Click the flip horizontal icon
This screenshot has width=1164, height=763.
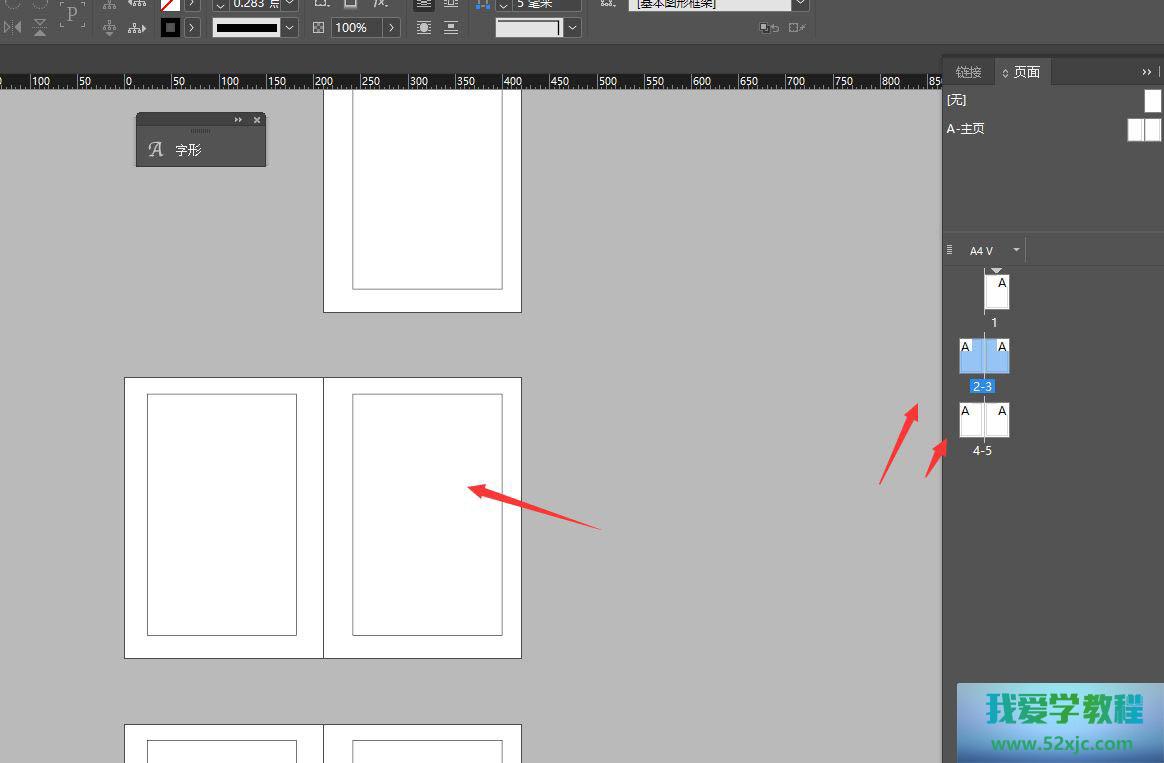(12, 28)
